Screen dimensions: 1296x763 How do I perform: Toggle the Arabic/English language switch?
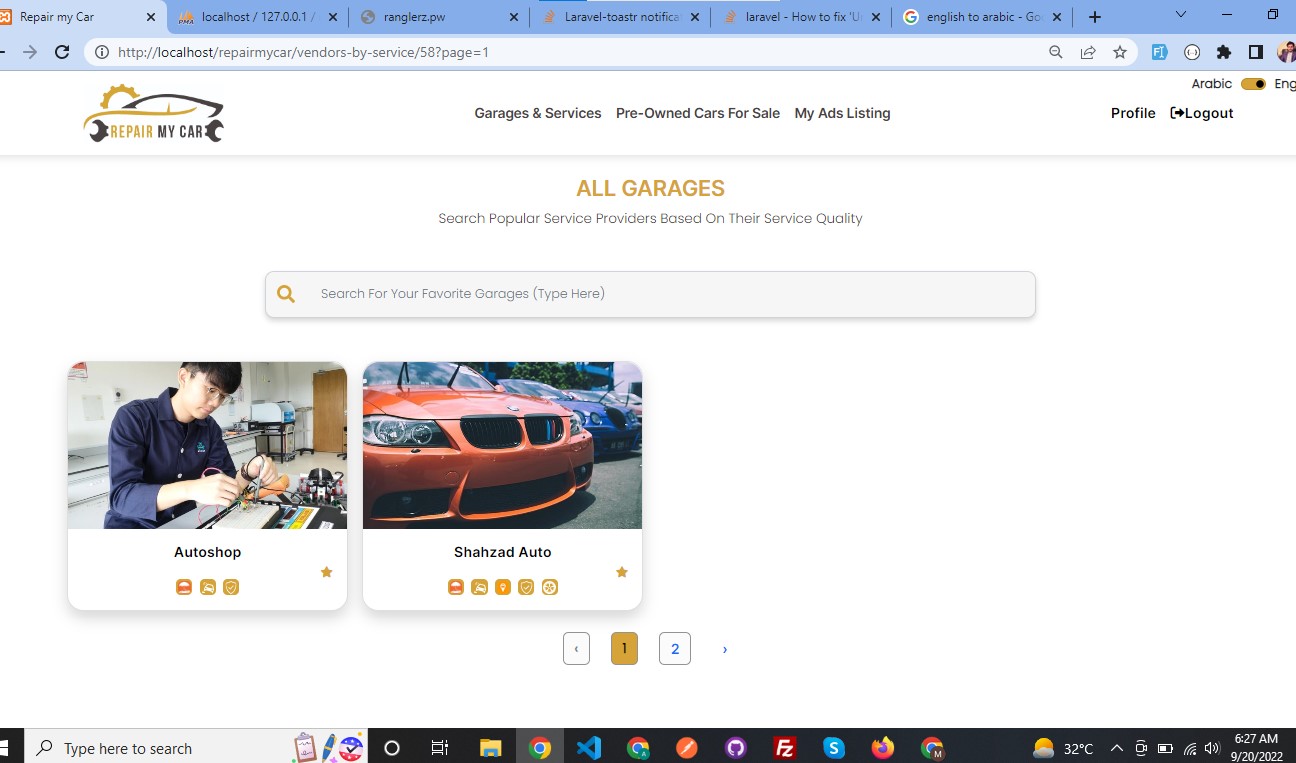tap(1253, 84)
